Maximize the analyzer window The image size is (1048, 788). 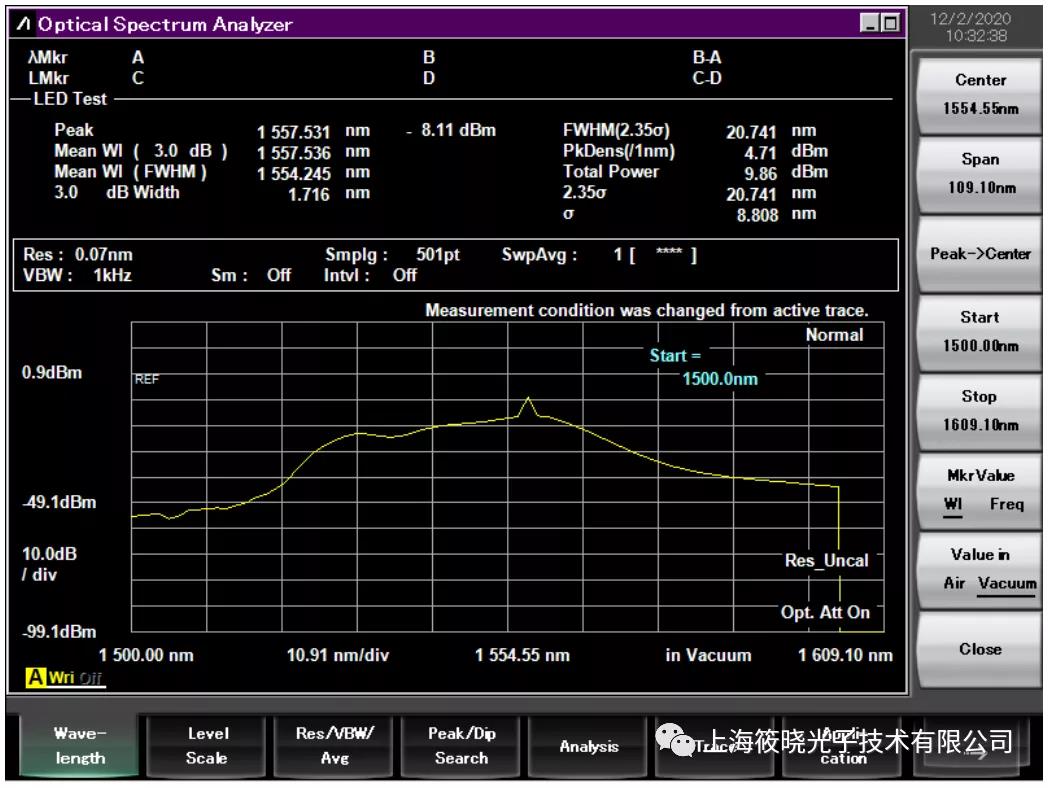tap(889, 24)
